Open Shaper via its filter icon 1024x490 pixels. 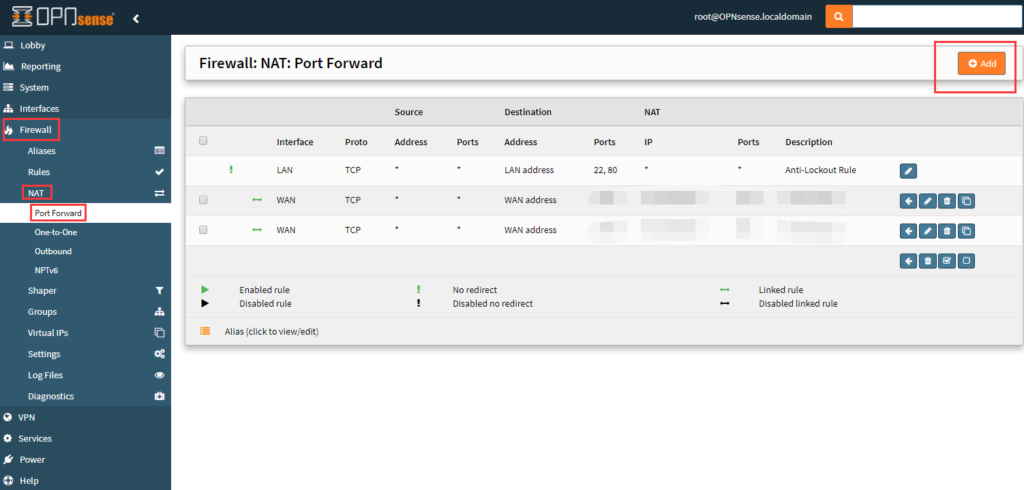pos(159,291)
